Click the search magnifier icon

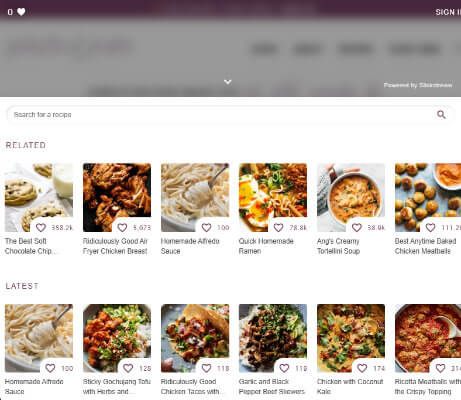(x=441, y=115)
